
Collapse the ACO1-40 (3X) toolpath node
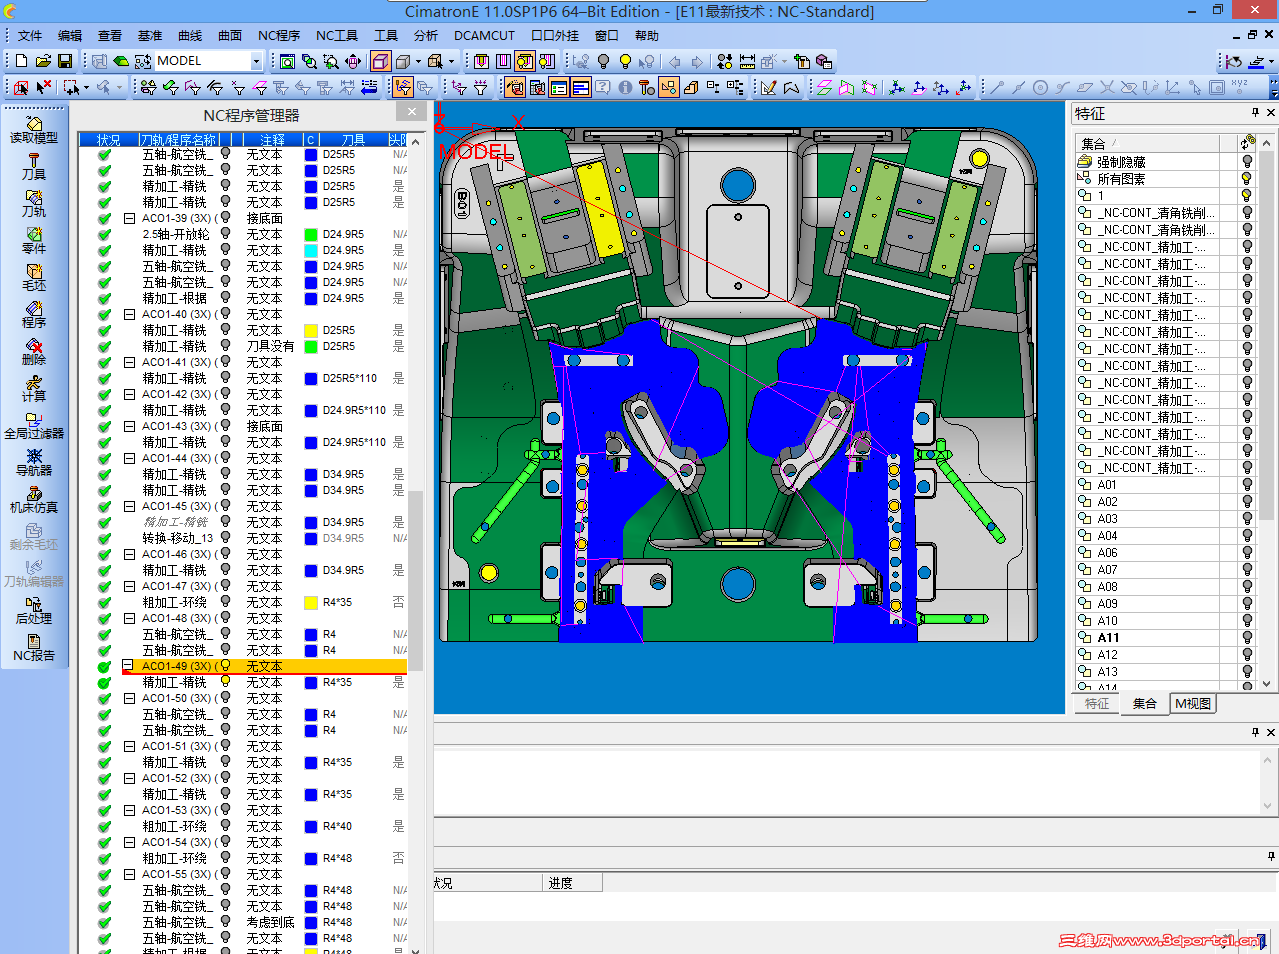[x=129, y=314]
